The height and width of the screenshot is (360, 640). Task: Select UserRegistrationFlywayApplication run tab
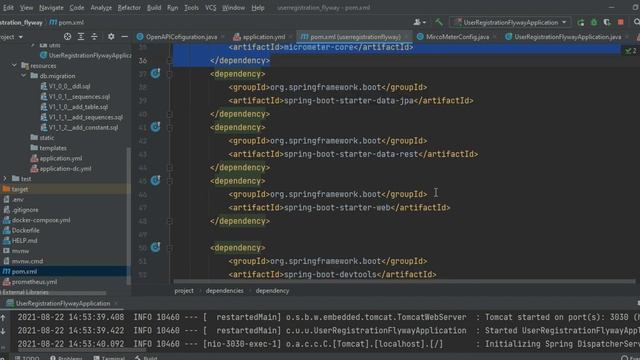62,303
